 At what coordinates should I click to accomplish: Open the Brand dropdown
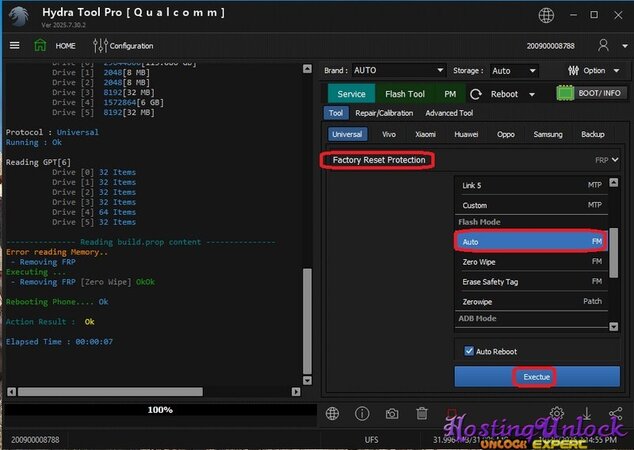click(398, 71)
